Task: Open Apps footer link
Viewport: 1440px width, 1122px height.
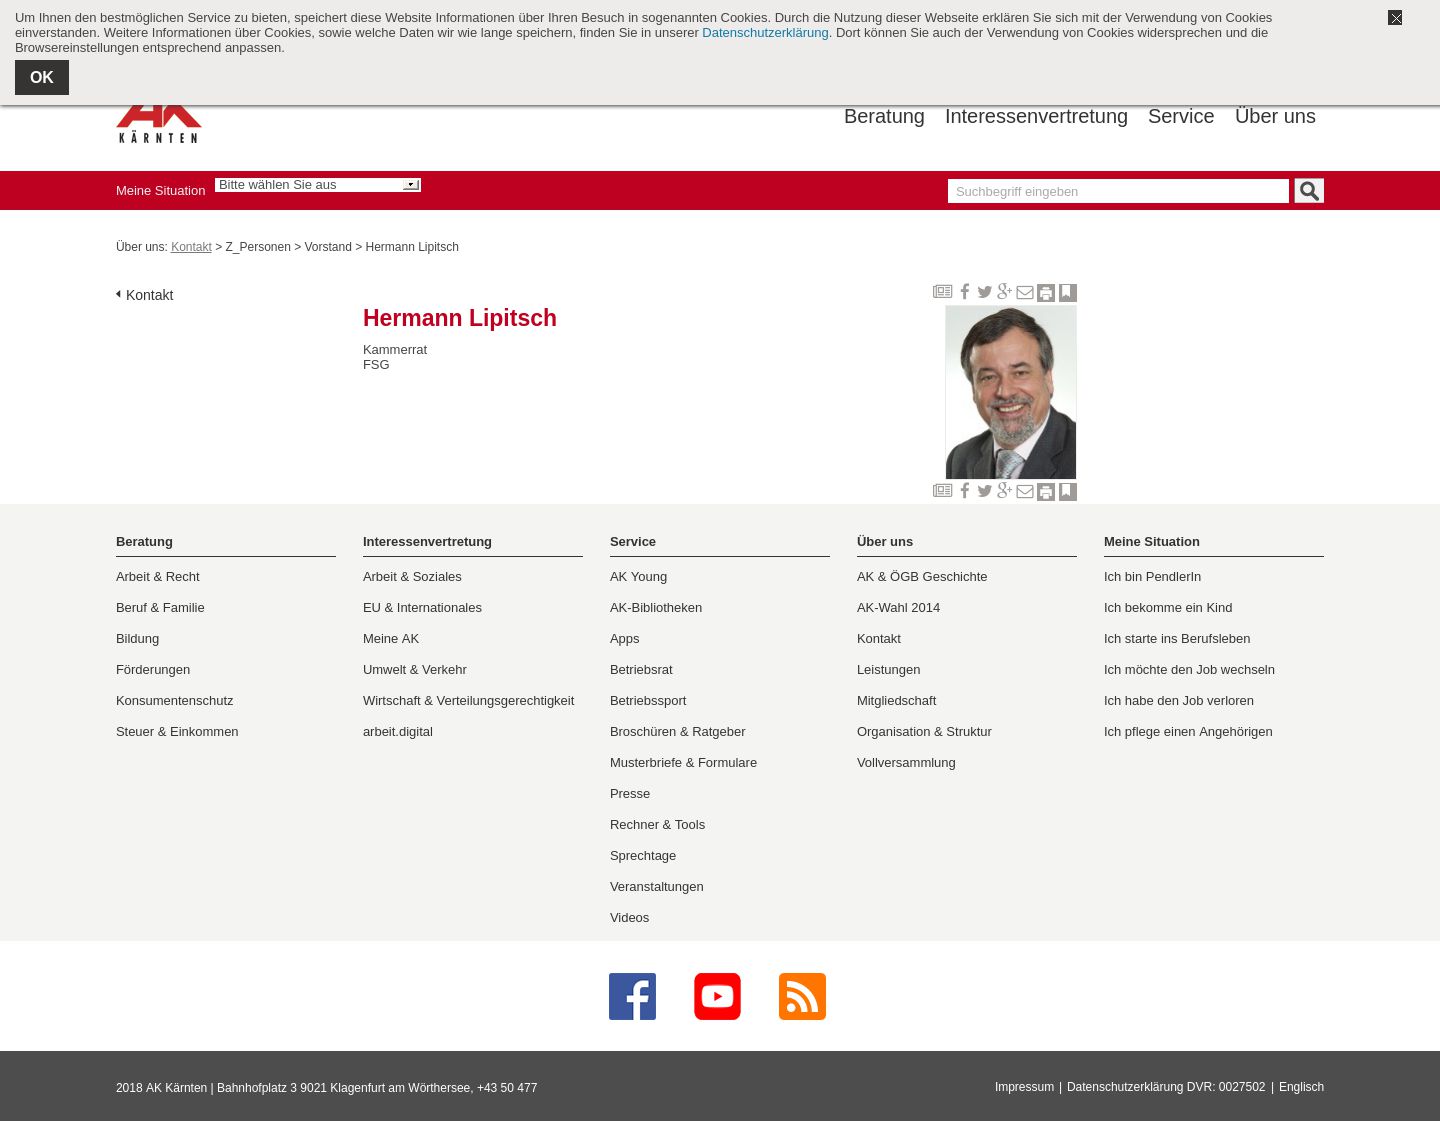Action: [625, 639]
